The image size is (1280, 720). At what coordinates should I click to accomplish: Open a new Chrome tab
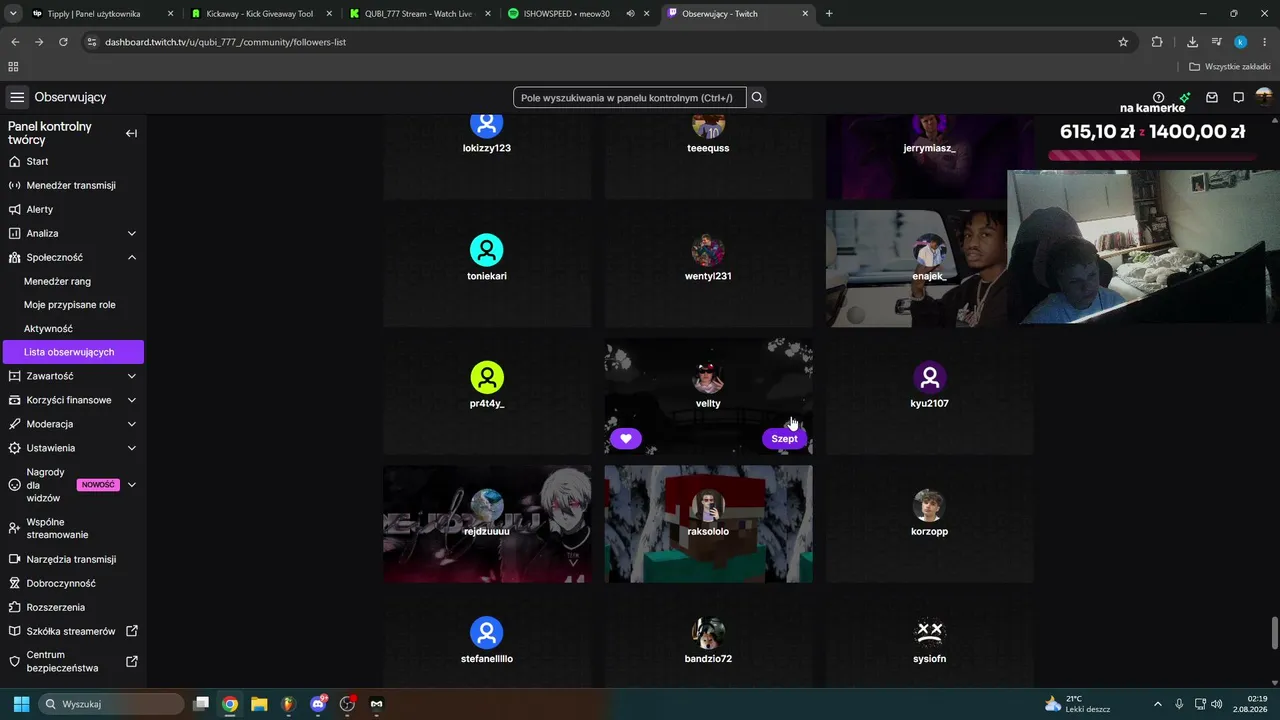click(x=829, y=14)
